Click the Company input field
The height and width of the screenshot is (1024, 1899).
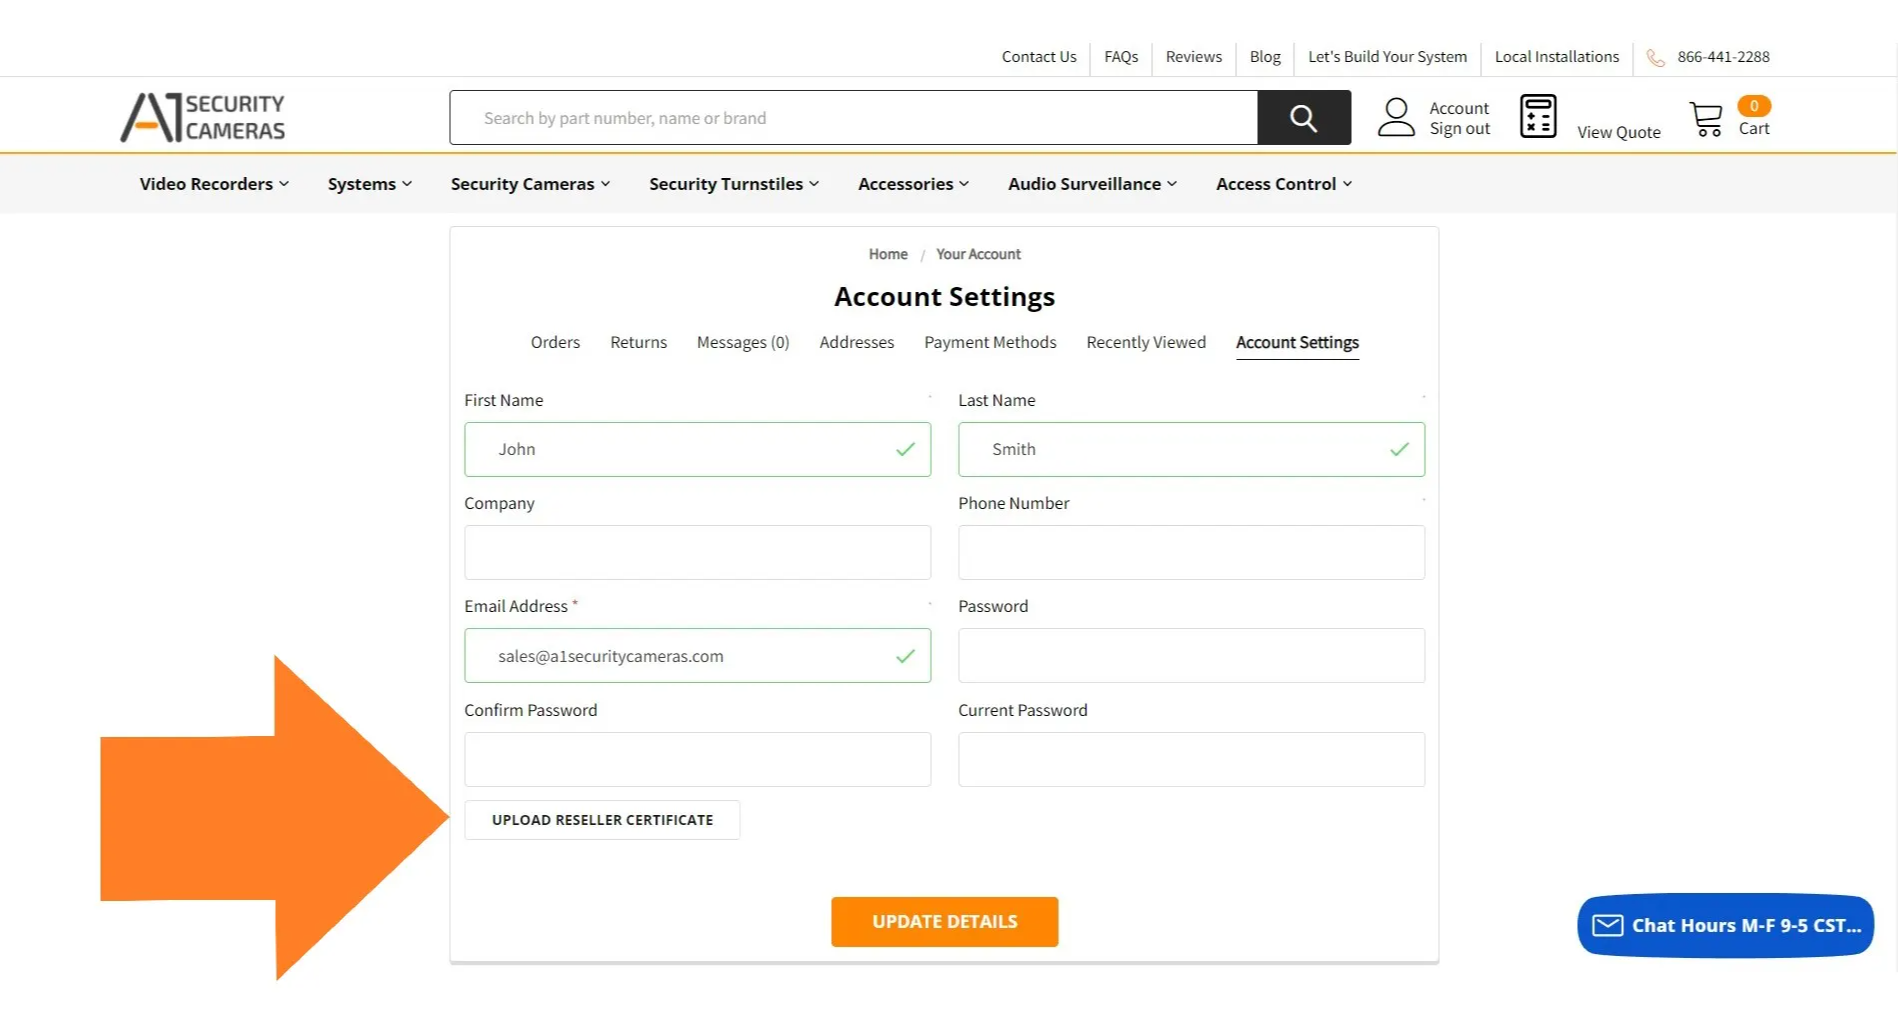[697, 552]
